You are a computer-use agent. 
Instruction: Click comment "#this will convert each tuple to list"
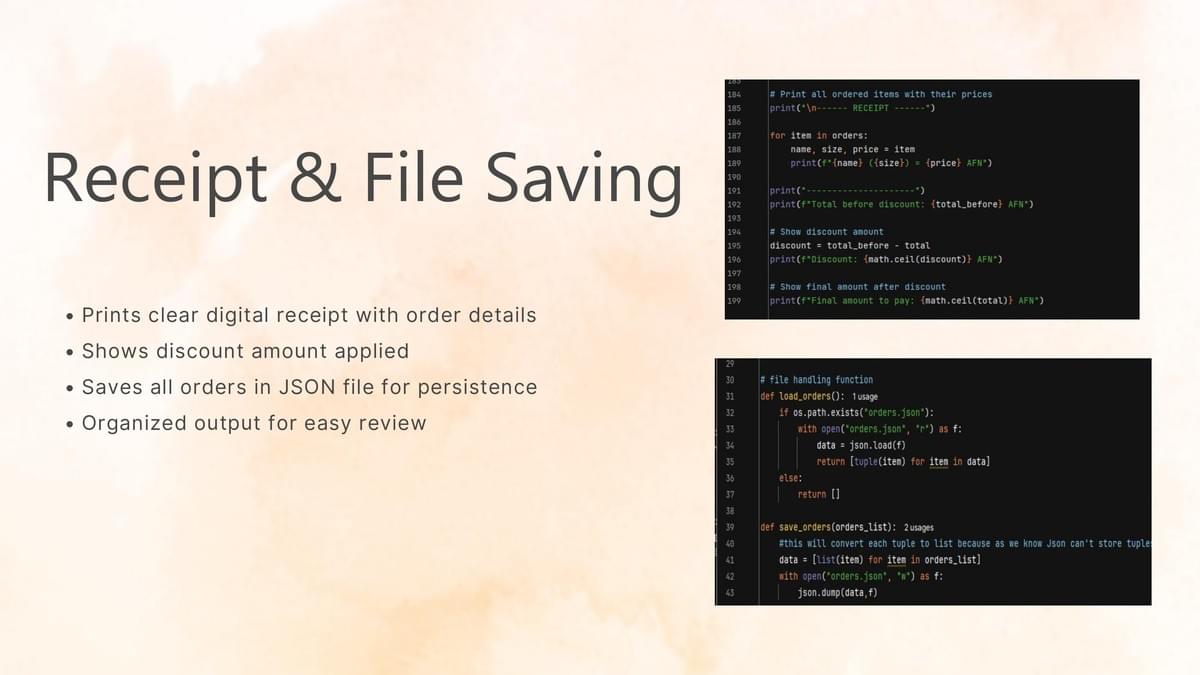click(964, 543)
